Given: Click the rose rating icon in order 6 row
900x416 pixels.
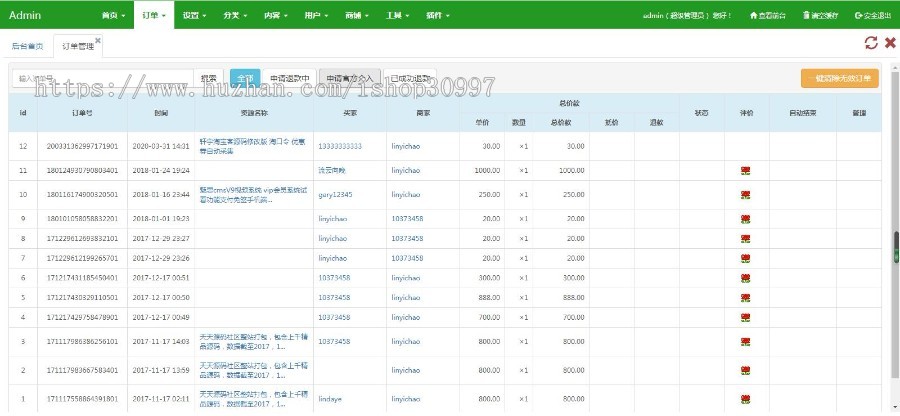Looking at the screenshot, I should point(746,278).
